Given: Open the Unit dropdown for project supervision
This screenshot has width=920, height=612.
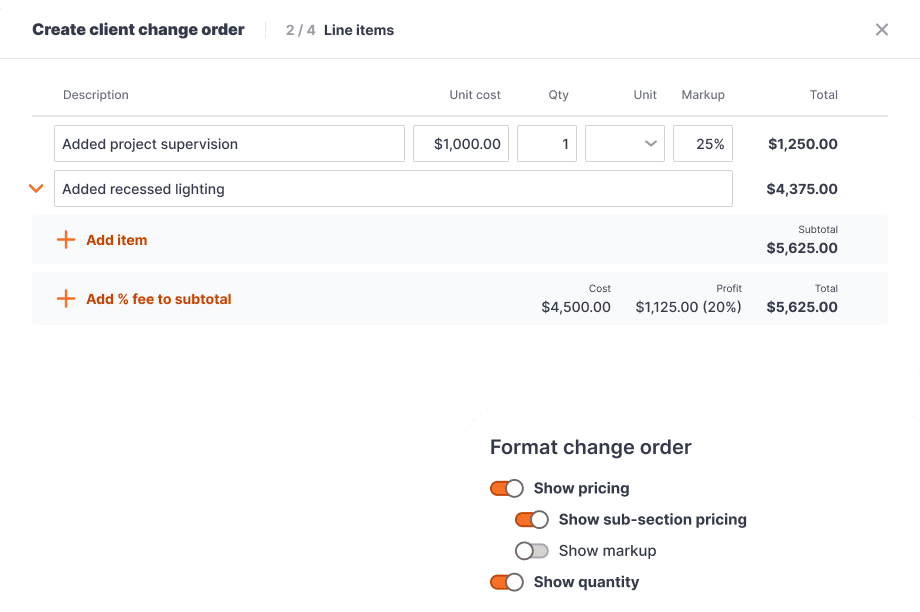Looking at the screenshot, I should [x=624, y=143].
